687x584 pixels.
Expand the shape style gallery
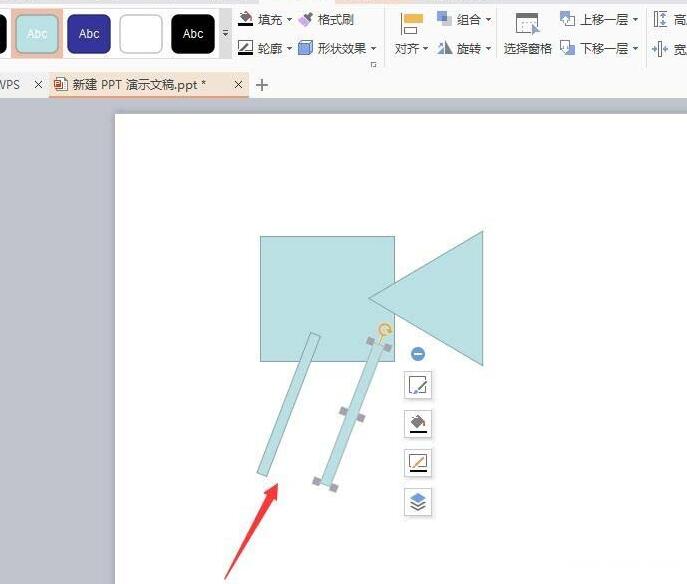[x=225, y=33]
